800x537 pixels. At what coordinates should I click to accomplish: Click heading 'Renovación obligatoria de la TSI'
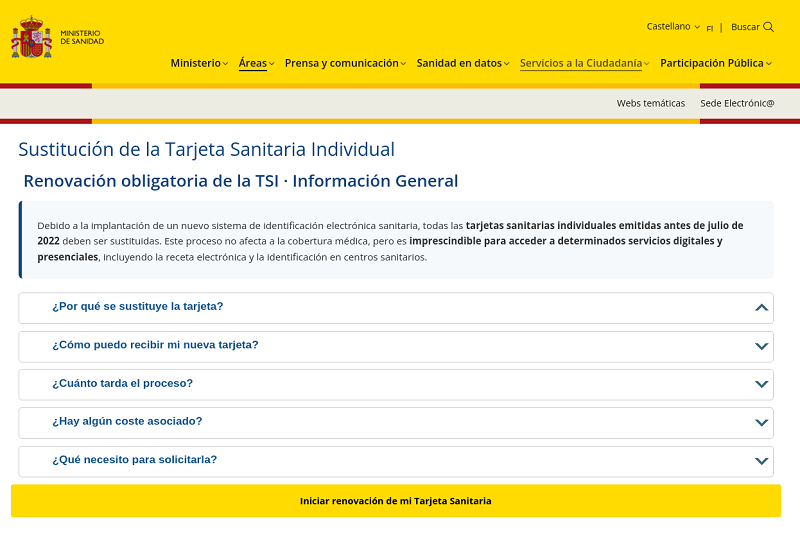click(x=151, y=181)
